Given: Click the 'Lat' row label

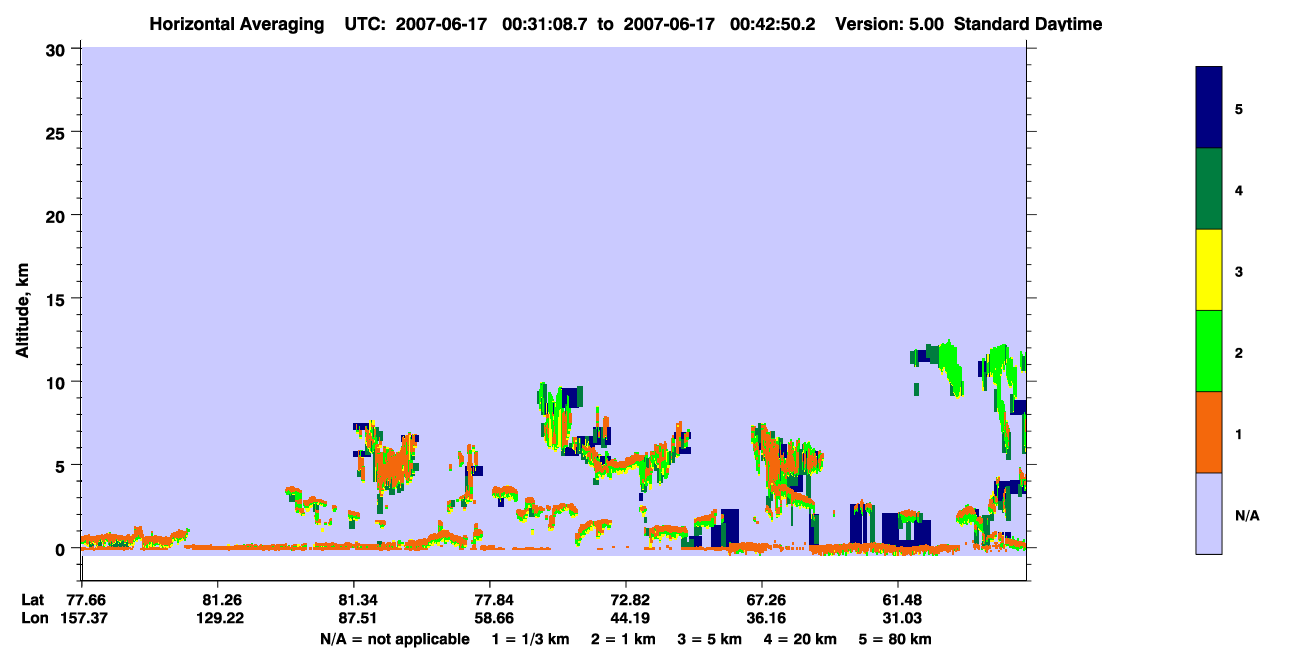Looking at the screenshot, I should tap(33, 600).
